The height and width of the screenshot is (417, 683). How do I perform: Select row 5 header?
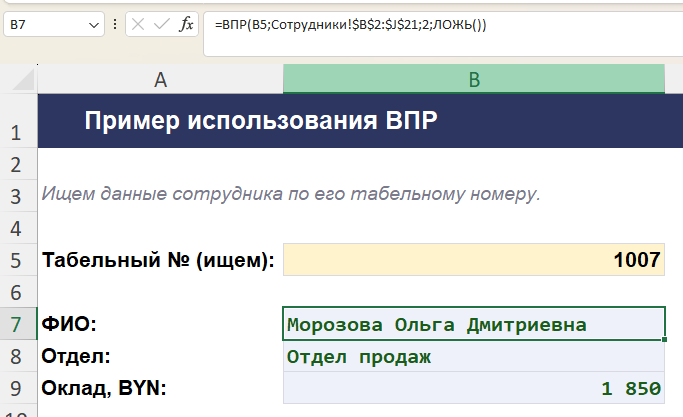(x=18, y=260)
